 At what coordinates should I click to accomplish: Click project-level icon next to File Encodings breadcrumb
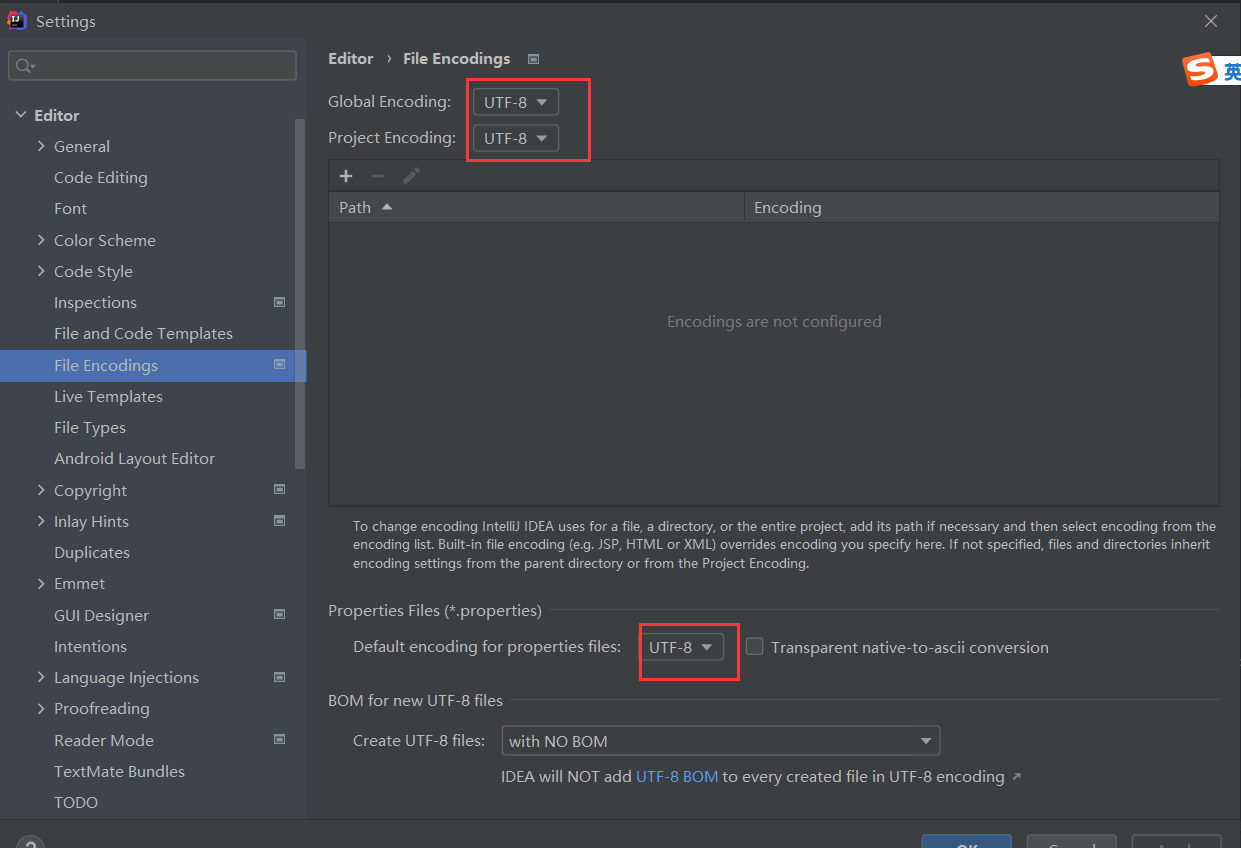[533, 59]
